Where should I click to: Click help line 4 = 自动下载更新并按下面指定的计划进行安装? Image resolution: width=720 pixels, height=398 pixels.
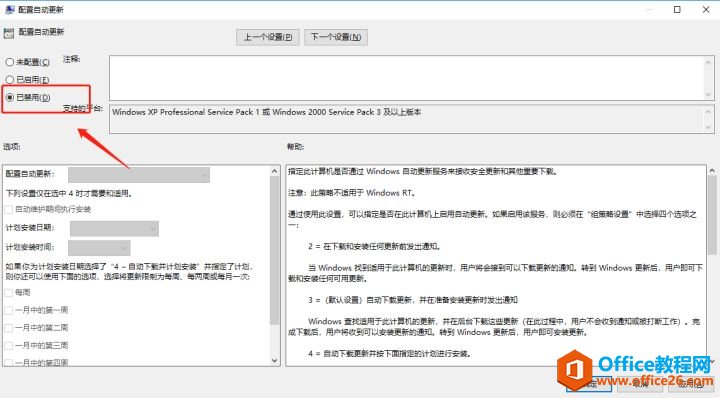pos(389,354)
